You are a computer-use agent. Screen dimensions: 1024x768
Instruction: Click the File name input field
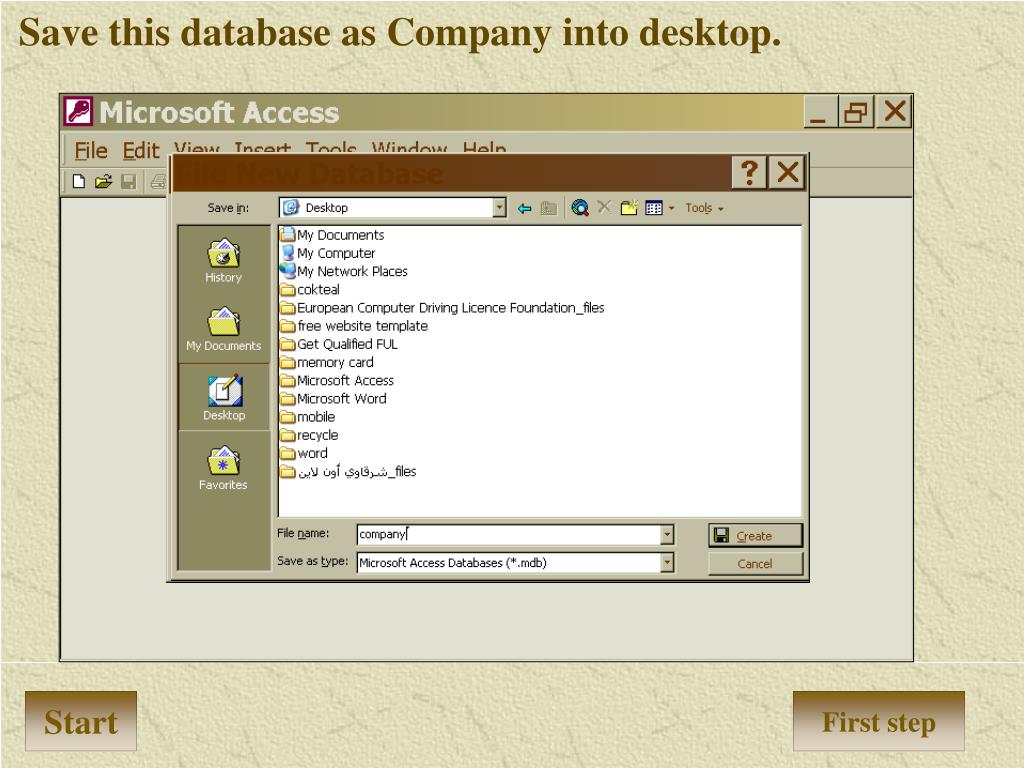click(509, 534)
